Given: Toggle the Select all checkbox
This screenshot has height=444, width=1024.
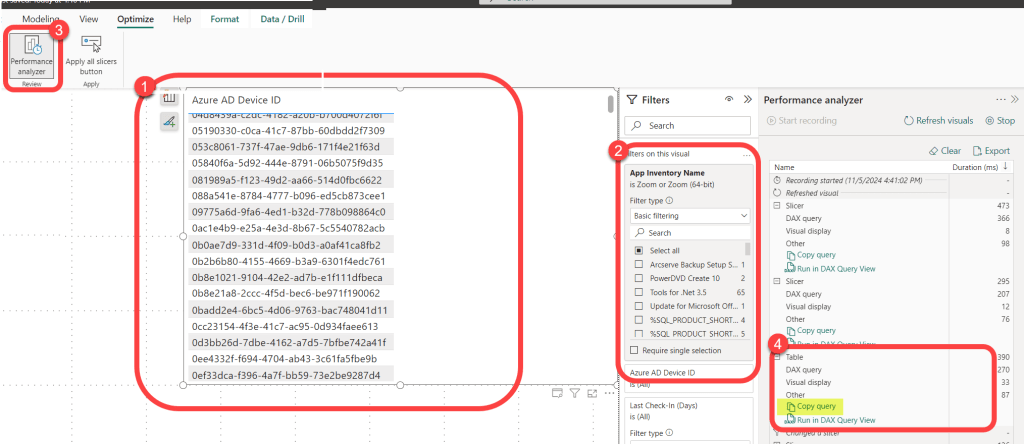Looking at the screenshot, I should click(x=638, y=250).
